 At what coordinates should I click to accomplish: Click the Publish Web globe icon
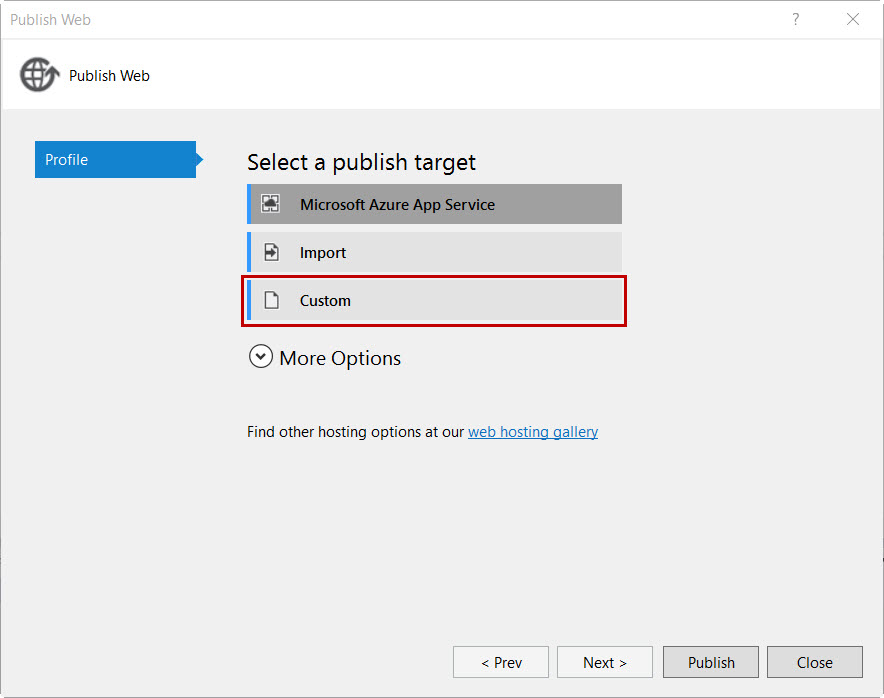[x=39, y=74]
